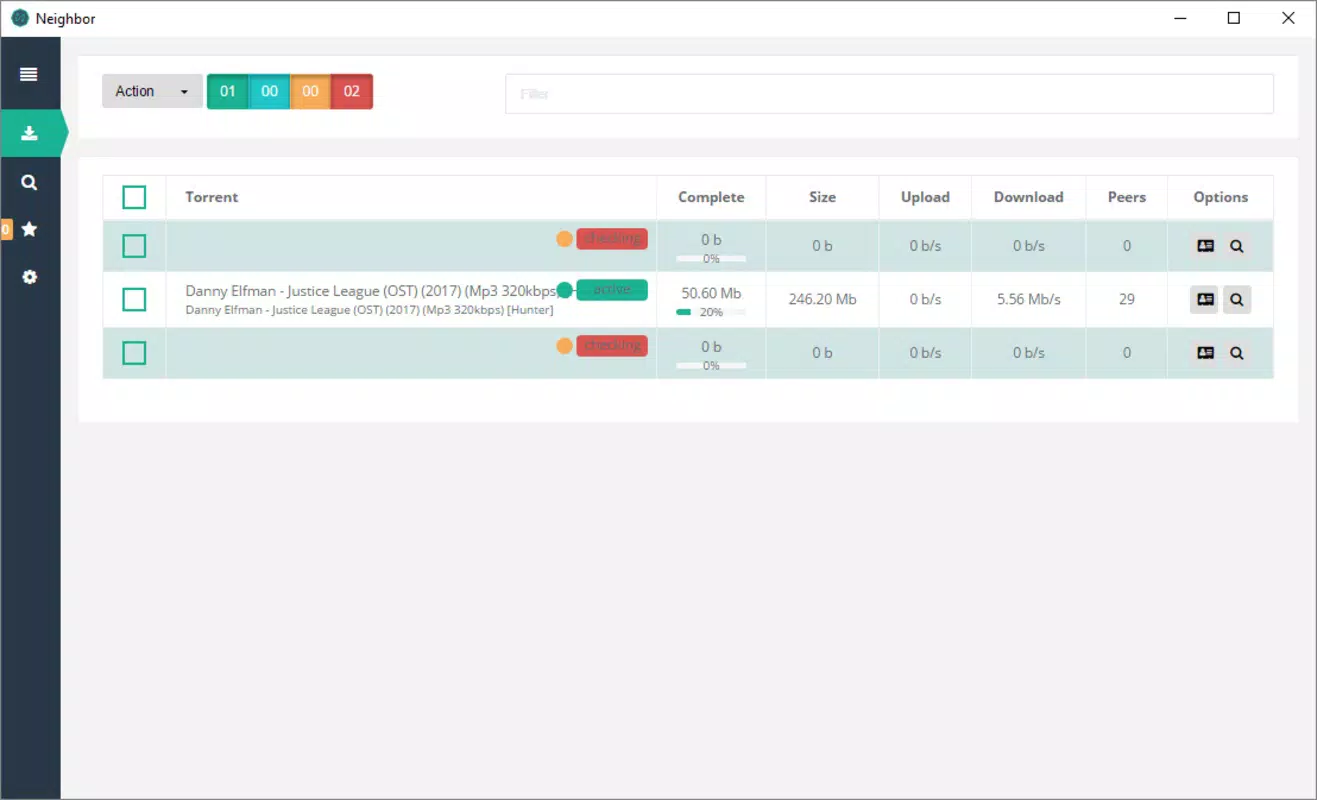Click the Download column header

1028,197
